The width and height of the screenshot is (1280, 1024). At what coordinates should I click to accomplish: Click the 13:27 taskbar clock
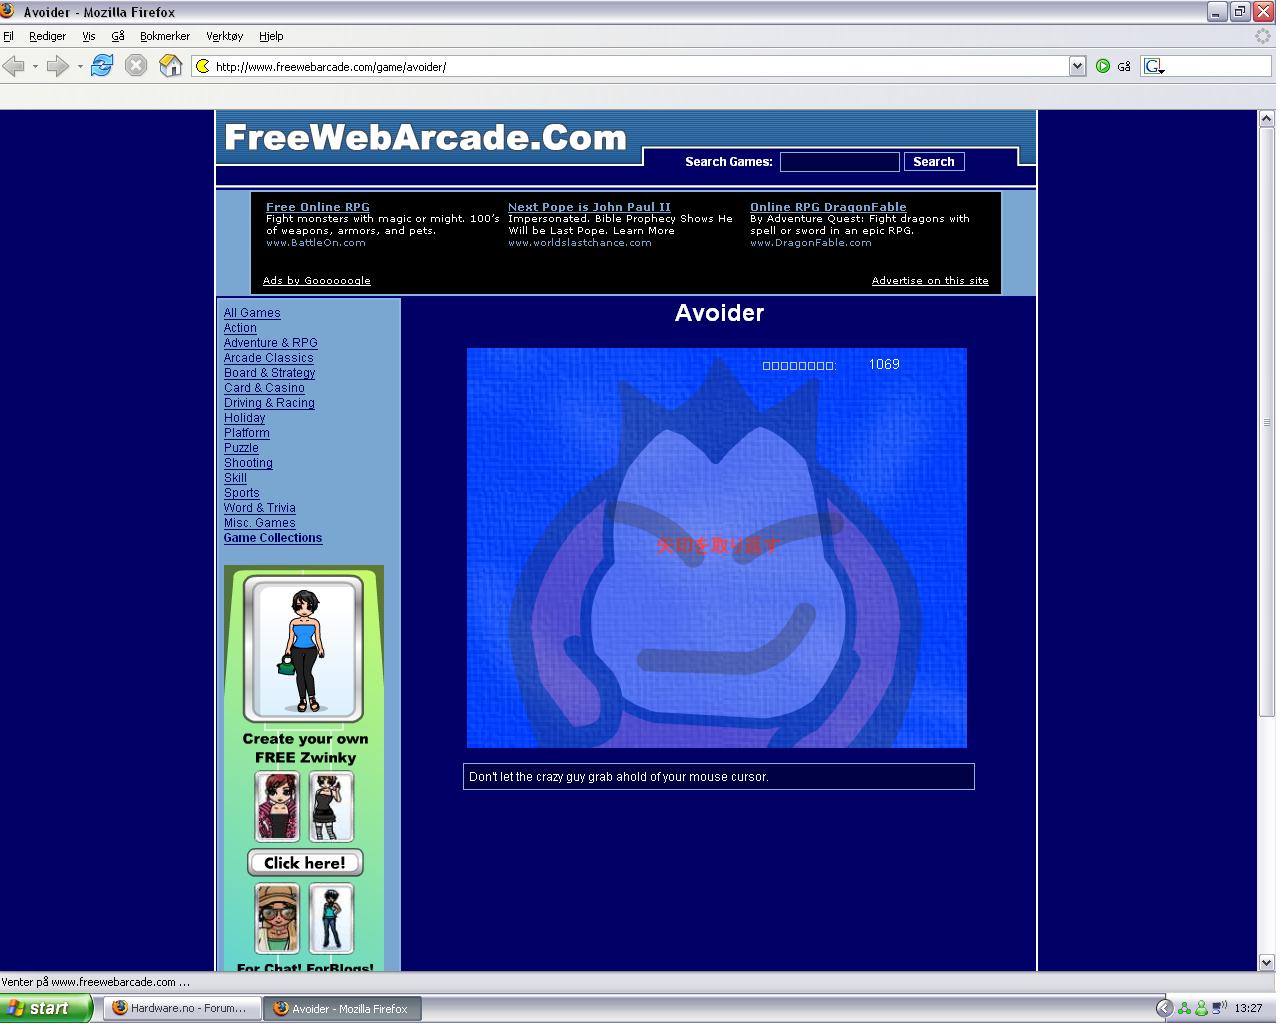pos(1248,1008)
